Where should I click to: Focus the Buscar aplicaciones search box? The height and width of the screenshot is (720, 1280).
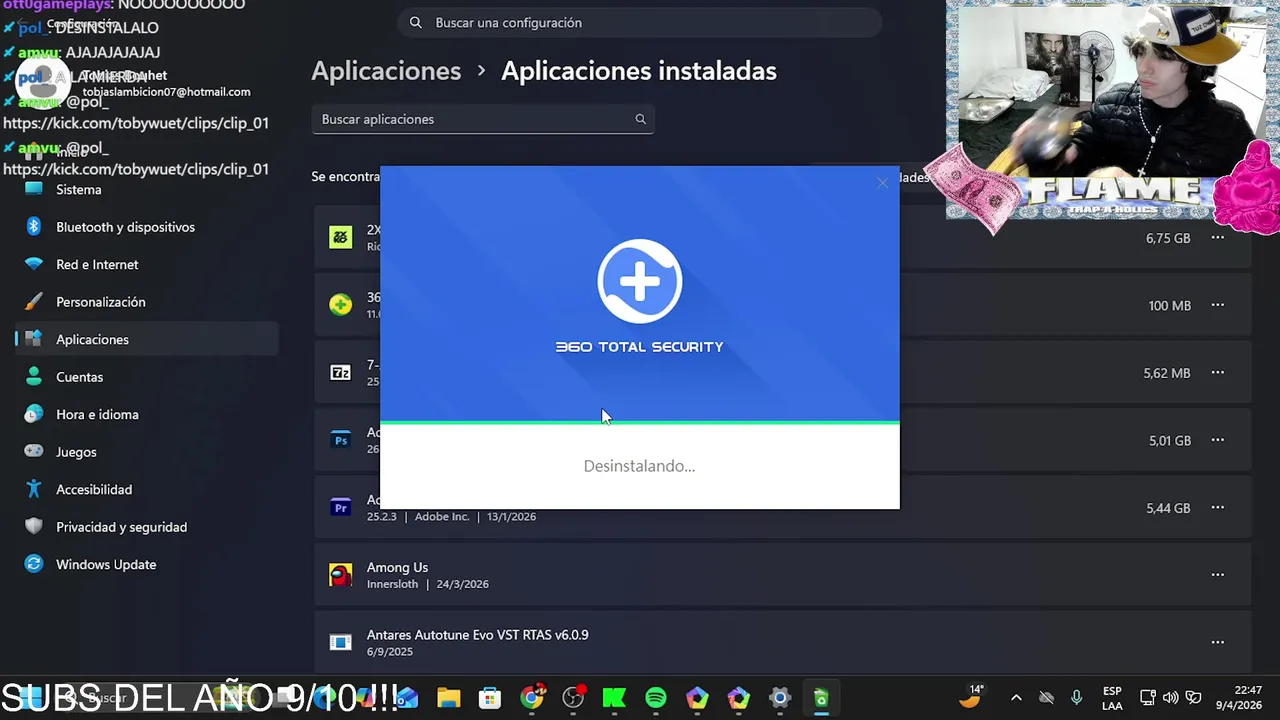tap(483, 119)
